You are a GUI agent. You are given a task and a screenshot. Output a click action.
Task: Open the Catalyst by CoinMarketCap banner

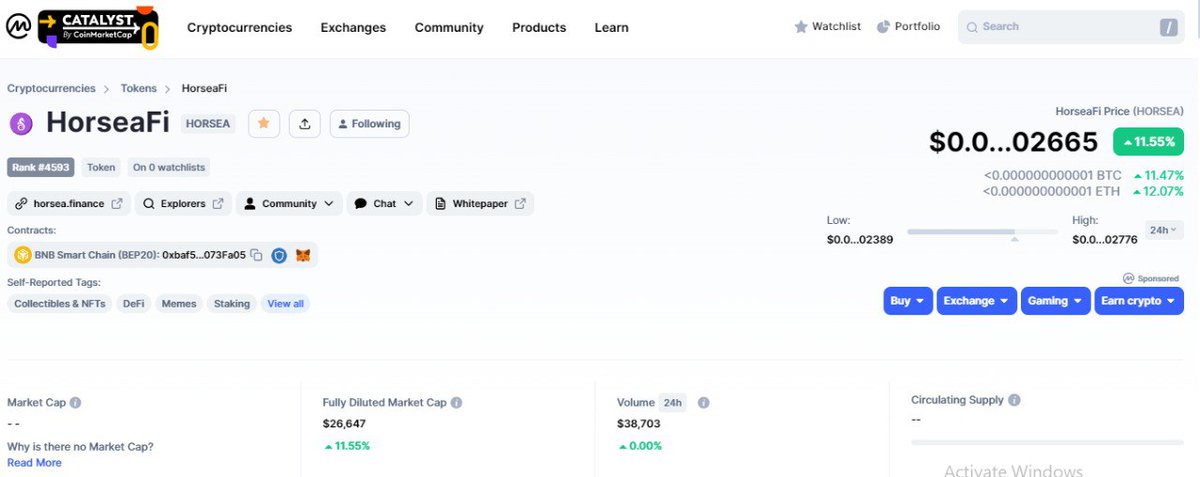point(98,27)
